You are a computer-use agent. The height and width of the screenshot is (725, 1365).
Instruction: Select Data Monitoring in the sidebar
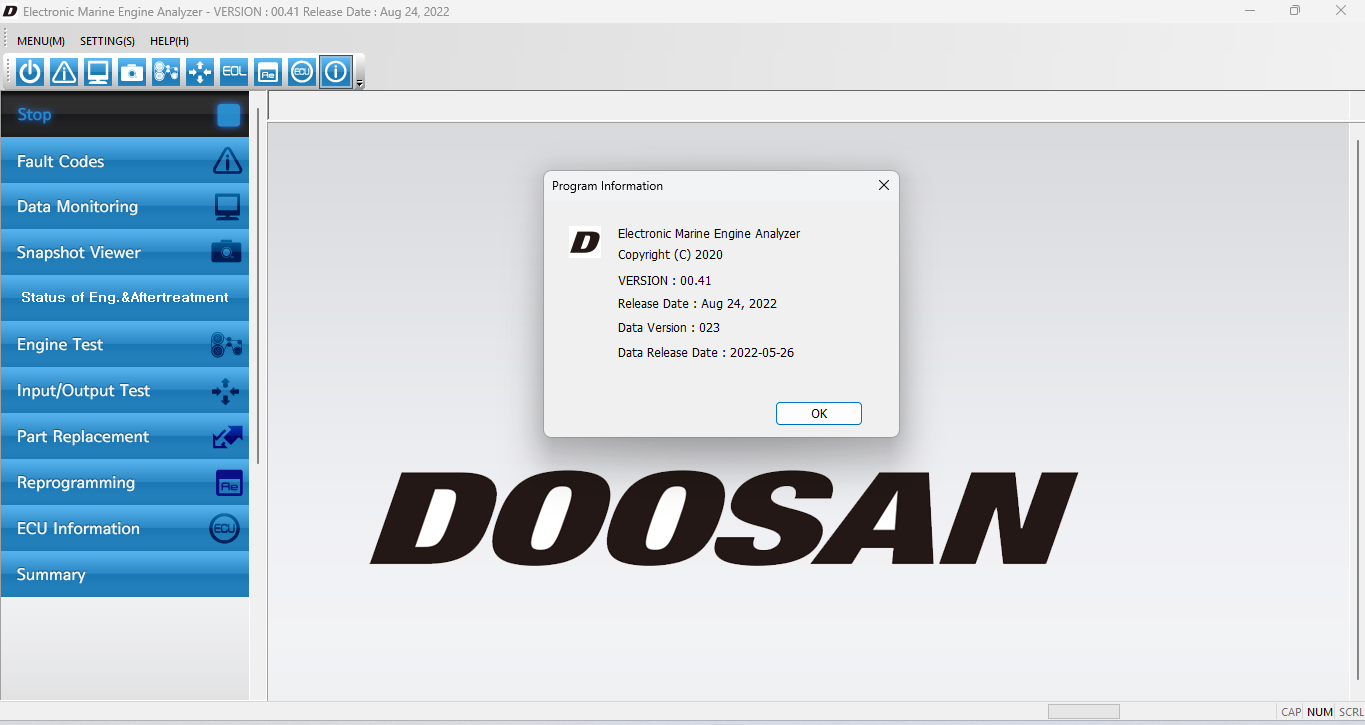pos(125,207)
